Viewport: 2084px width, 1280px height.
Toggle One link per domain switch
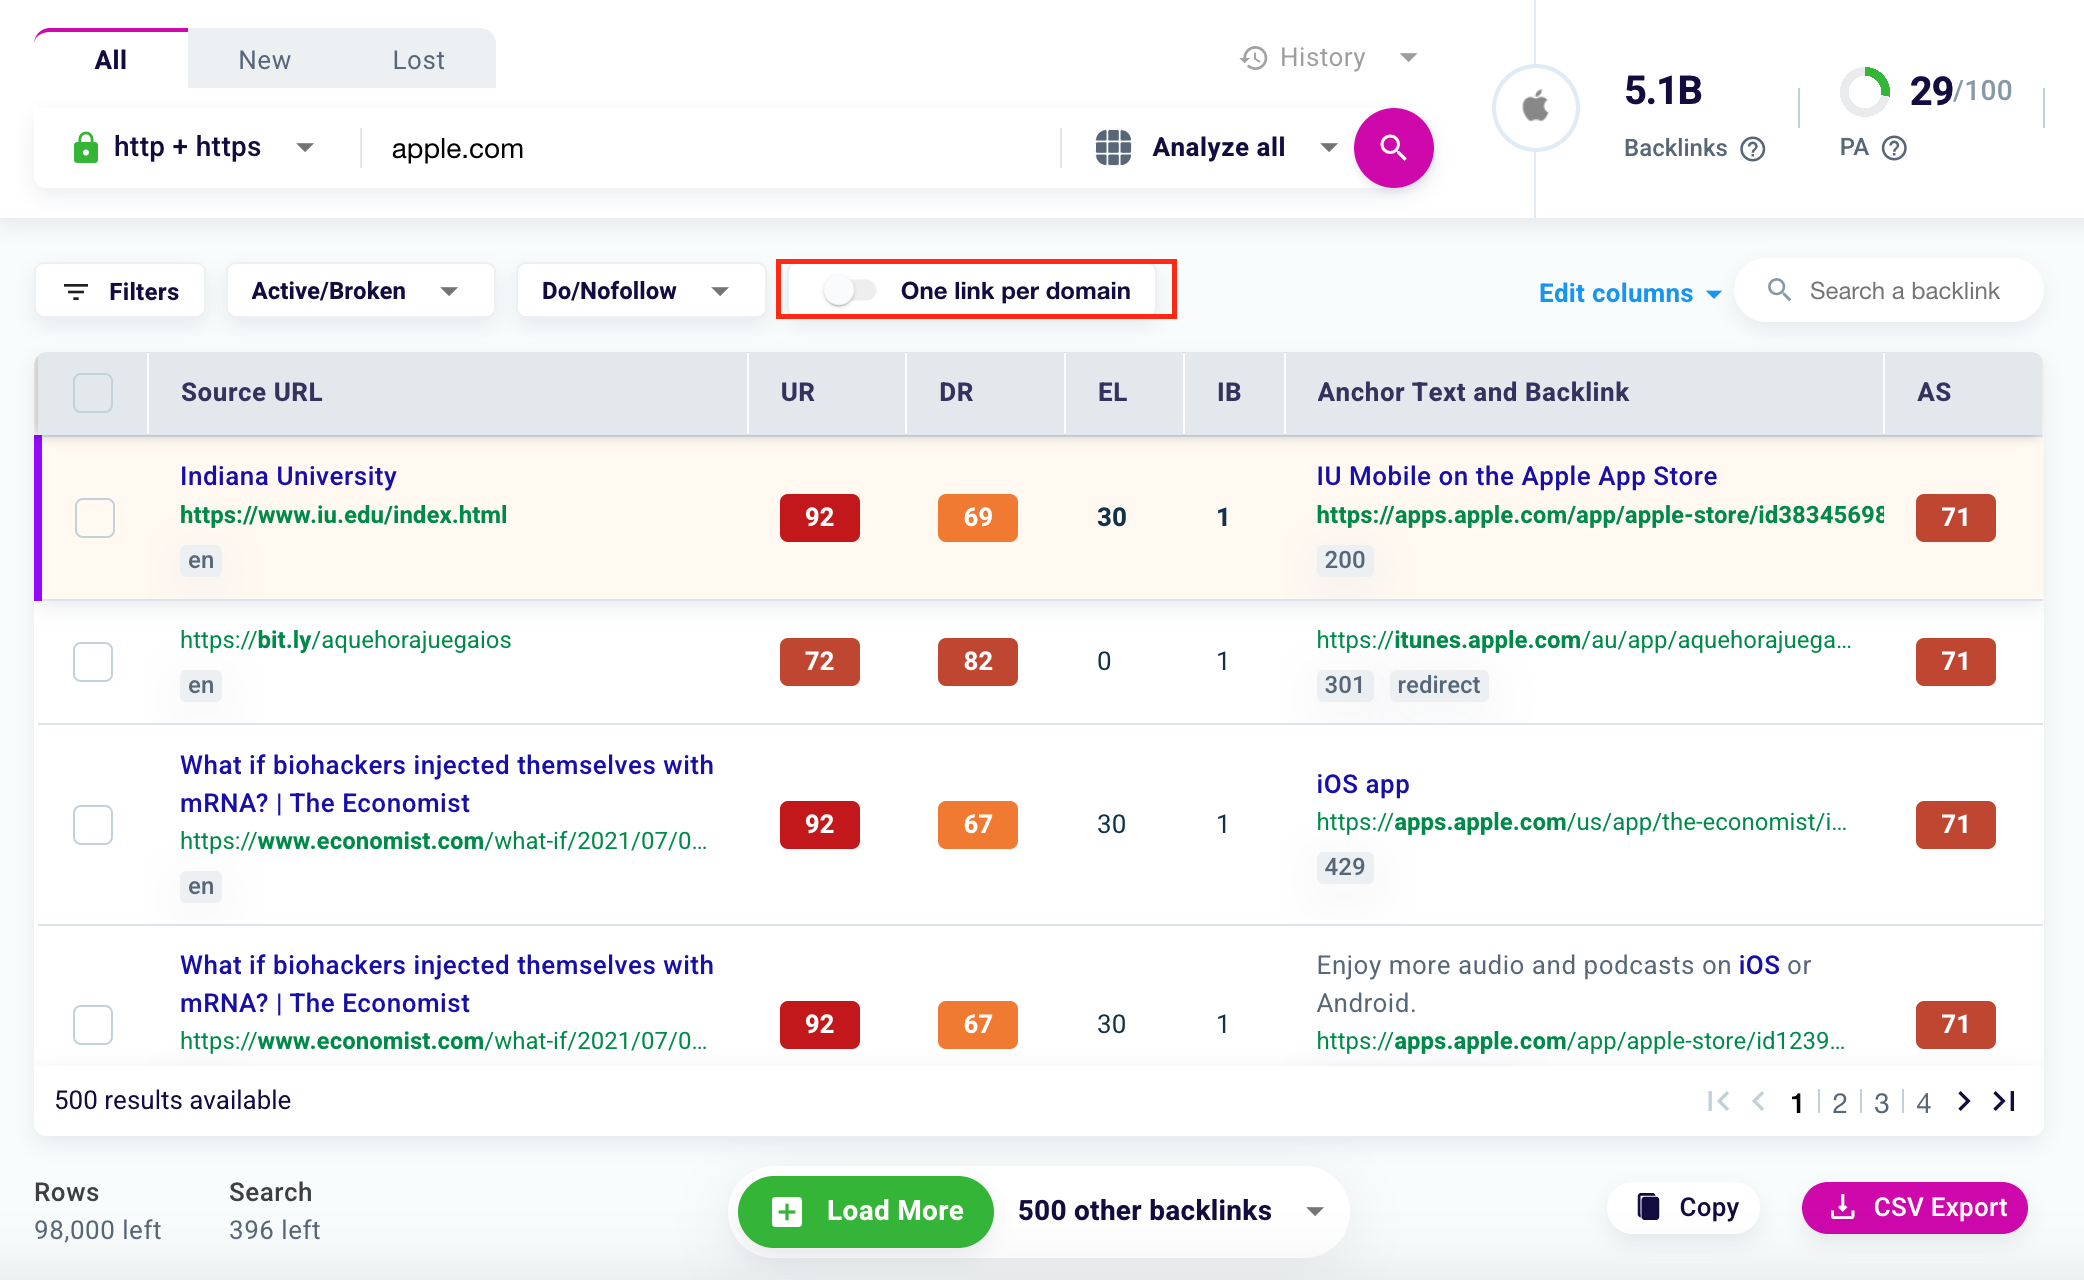click(849, 291)
